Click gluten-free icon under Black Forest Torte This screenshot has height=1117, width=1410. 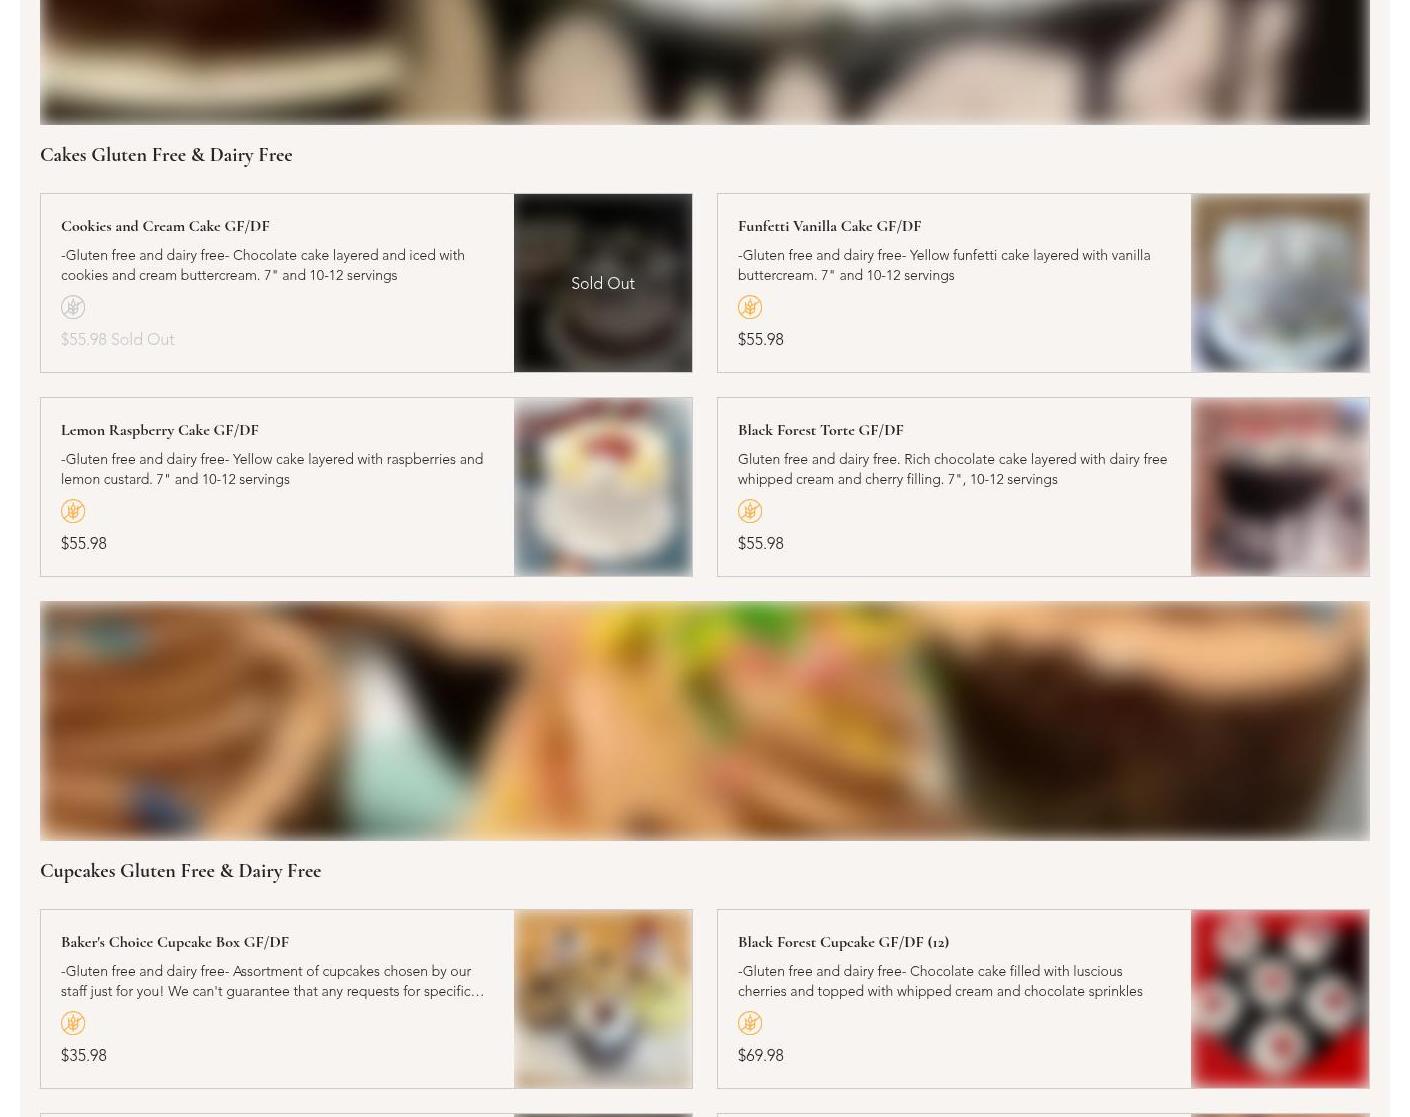pyautogui.click(x=750, y=511)
